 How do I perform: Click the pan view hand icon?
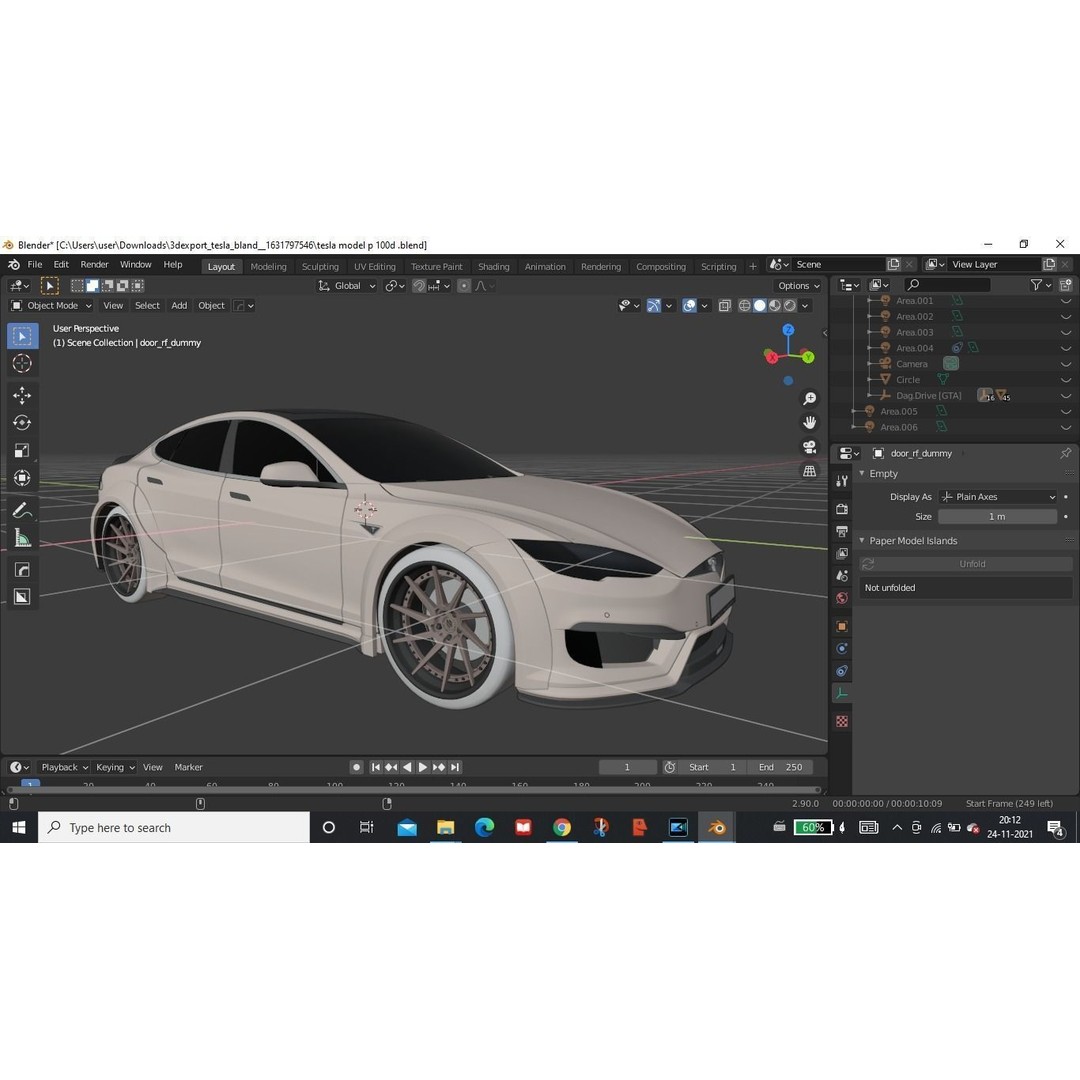[x=809, y=423]
